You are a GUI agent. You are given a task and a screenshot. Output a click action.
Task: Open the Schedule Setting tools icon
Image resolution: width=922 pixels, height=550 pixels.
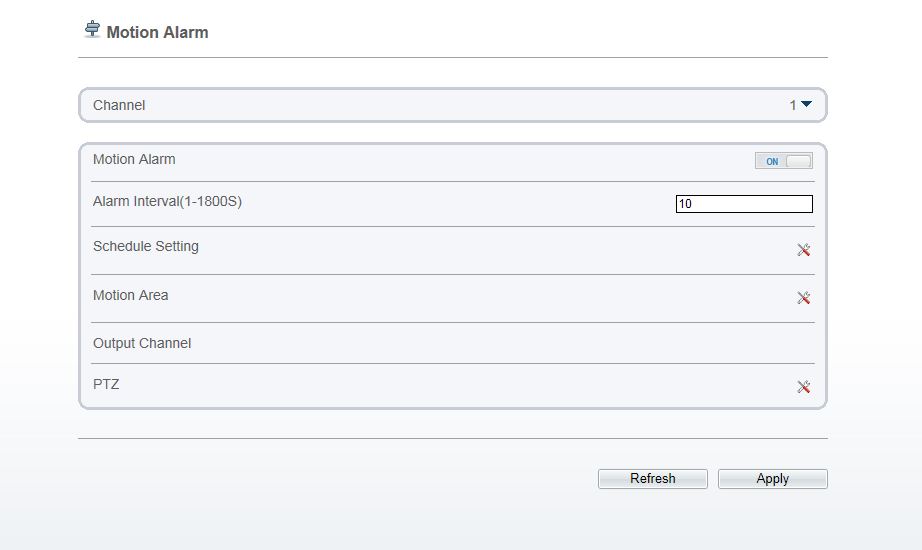coord(803,250)
